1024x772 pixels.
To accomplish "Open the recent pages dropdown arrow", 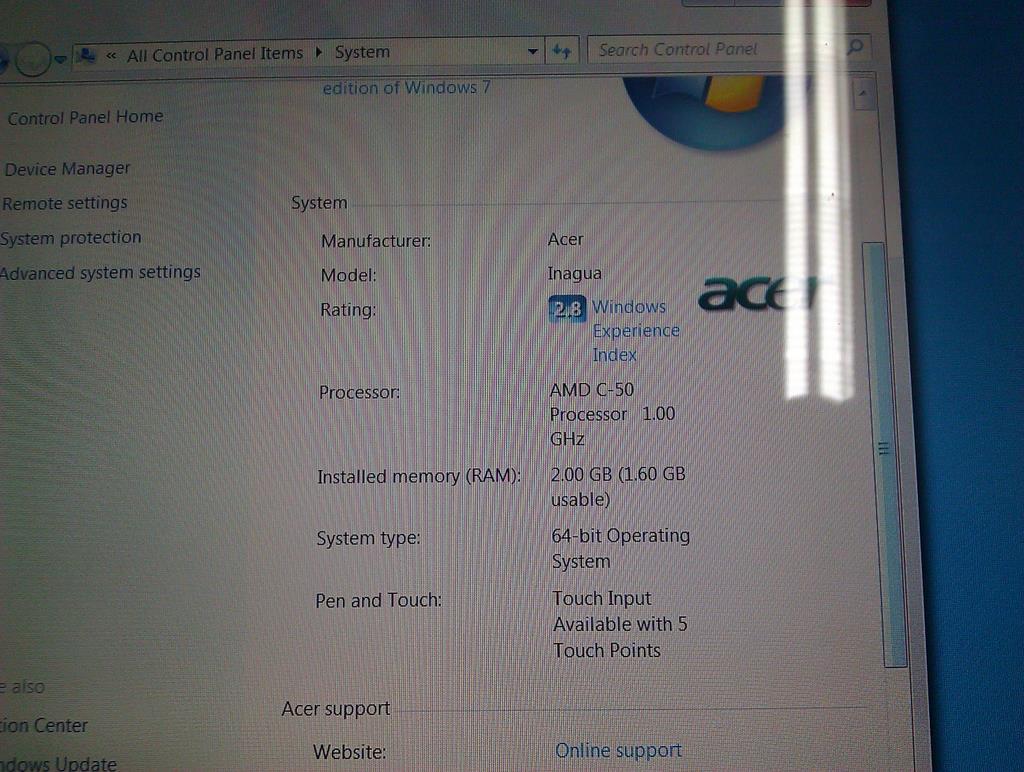I will 60,59.
